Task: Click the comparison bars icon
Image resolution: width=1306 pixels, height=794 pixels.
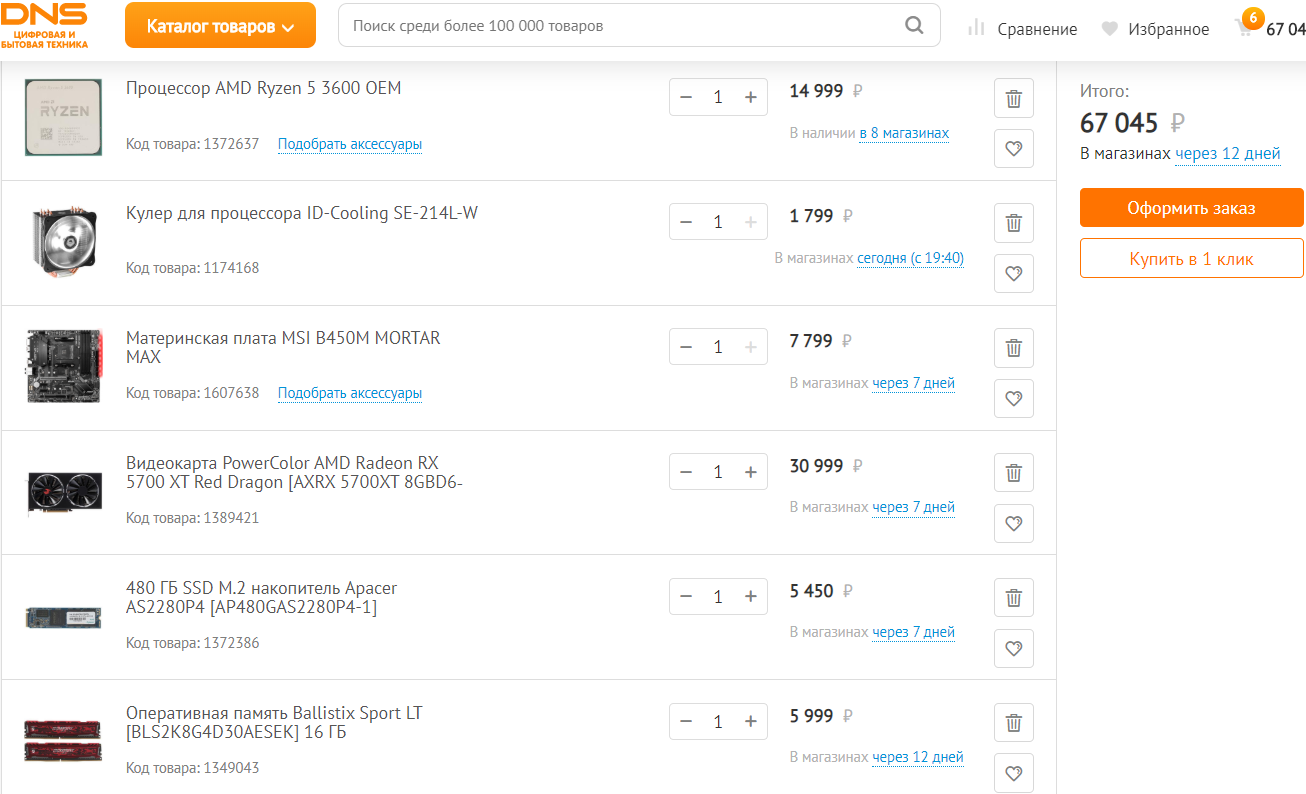Action: pyautogui.click(x=976, y=29)
